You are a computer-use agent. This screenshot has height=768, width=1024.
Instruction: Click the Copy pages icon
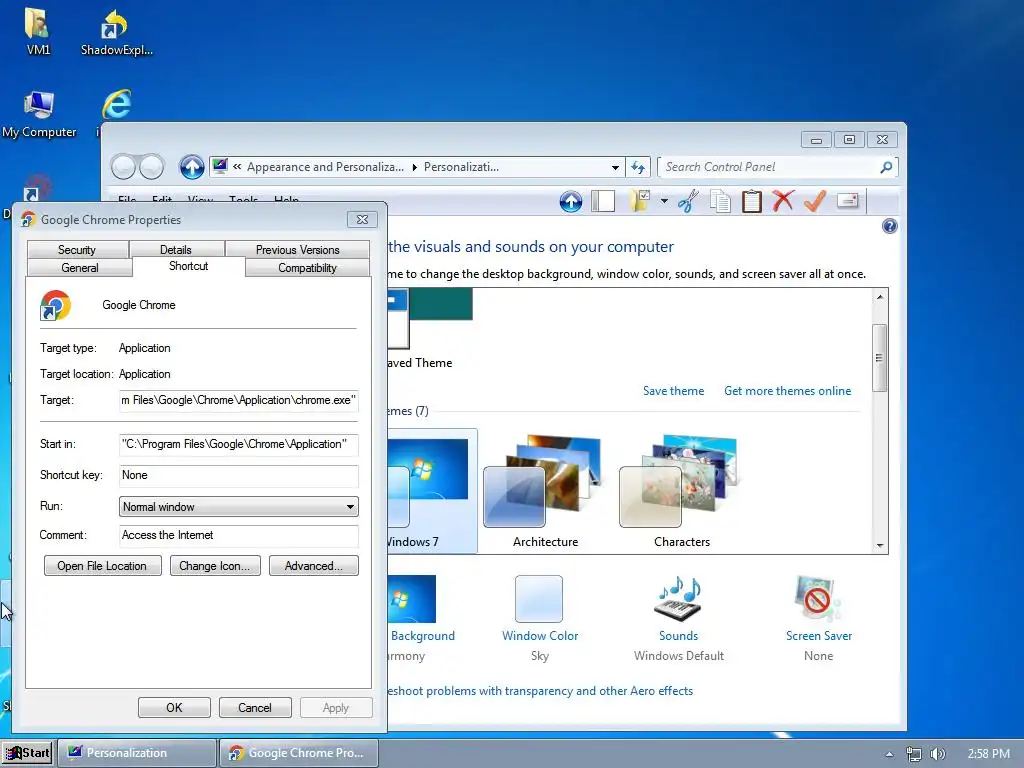tap(720, 201)
